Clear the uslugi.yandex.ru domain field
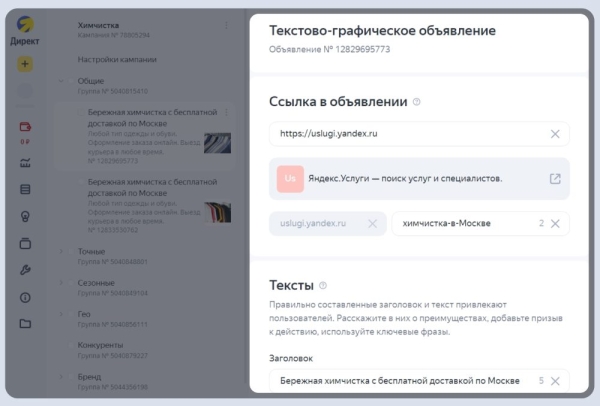The image size is (600, 406). pos(372,223)
